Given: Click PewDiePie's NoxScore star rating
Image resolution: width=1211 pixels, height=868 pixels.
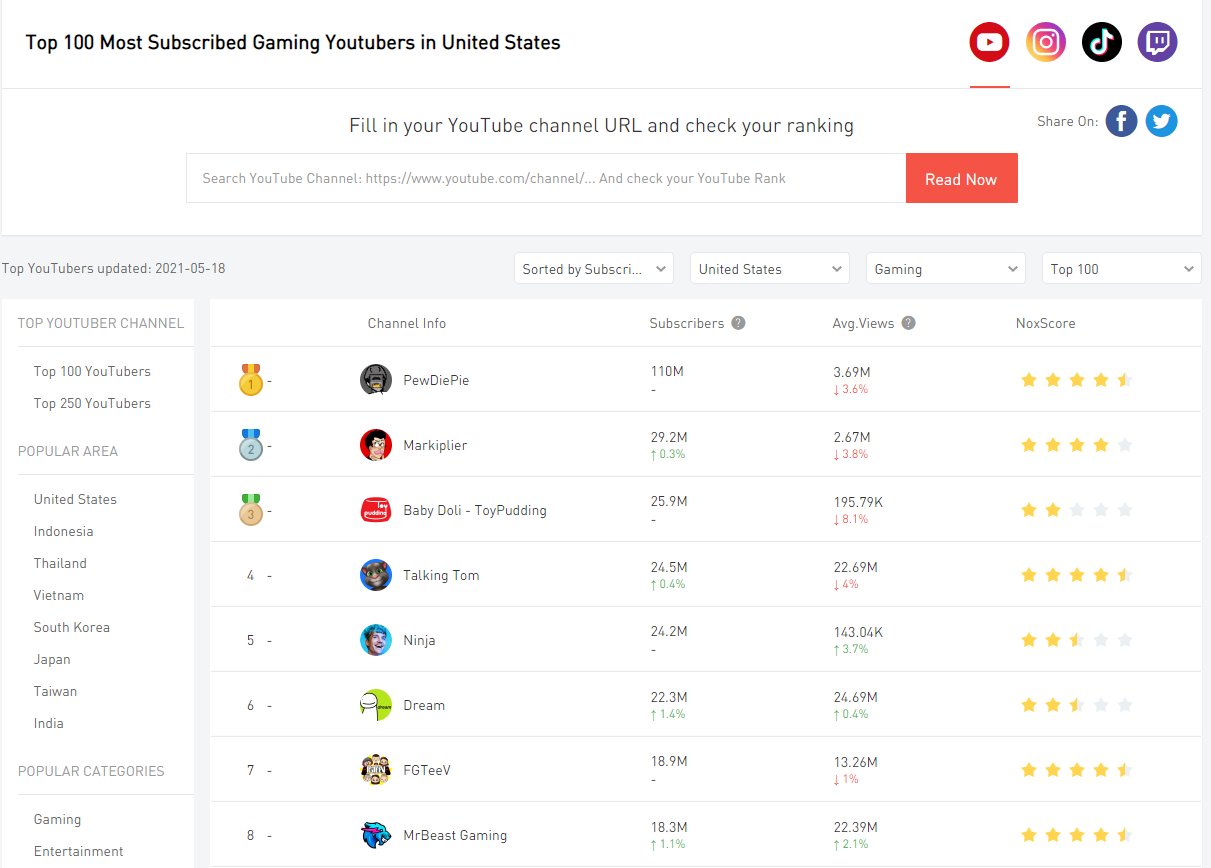Looking at the screenshot, I should (1076, 380).
